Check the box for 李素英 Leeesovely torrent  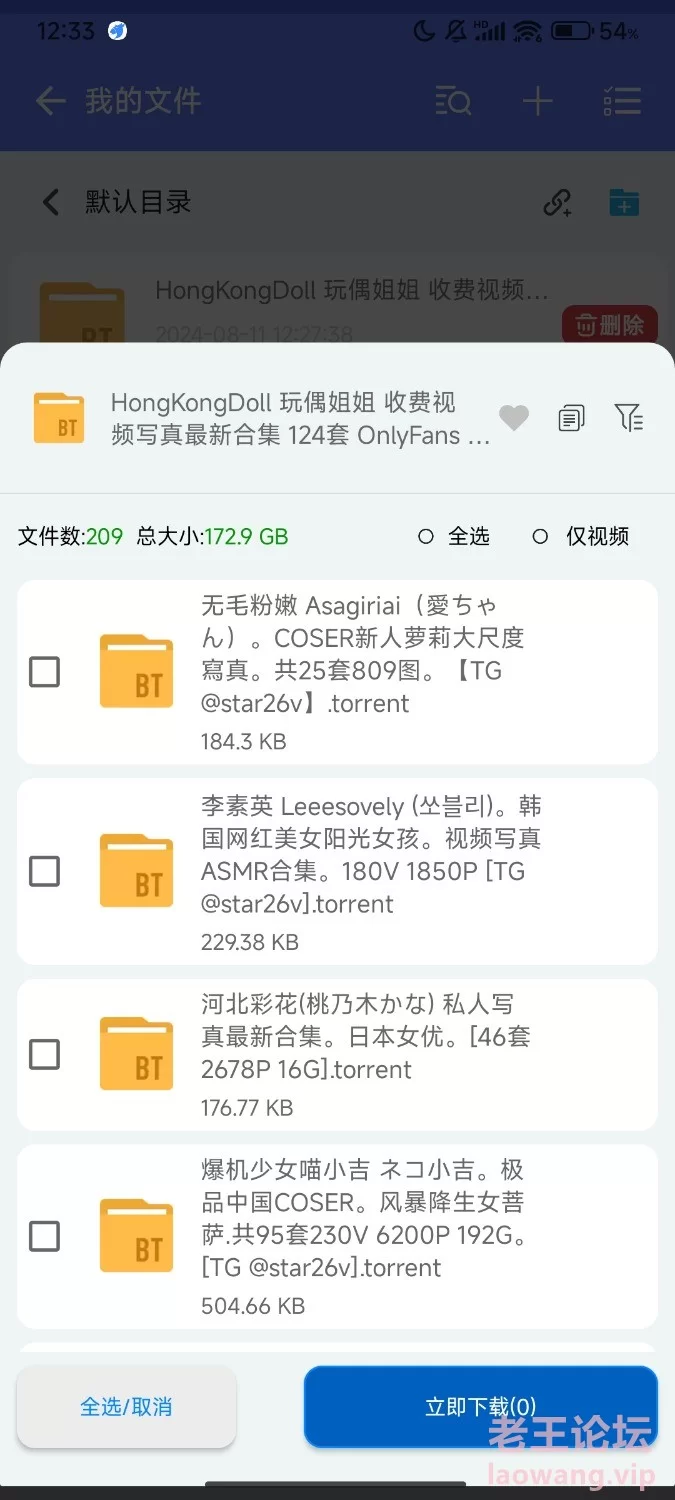(x=44, y=872)
